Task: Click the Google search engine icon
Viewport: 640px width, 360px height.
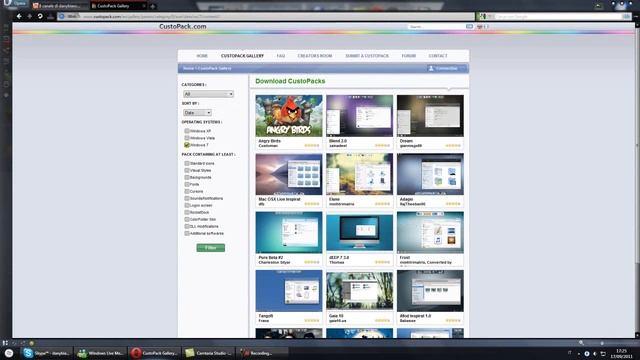Action: pyautogui.click(x=483, y=16)
